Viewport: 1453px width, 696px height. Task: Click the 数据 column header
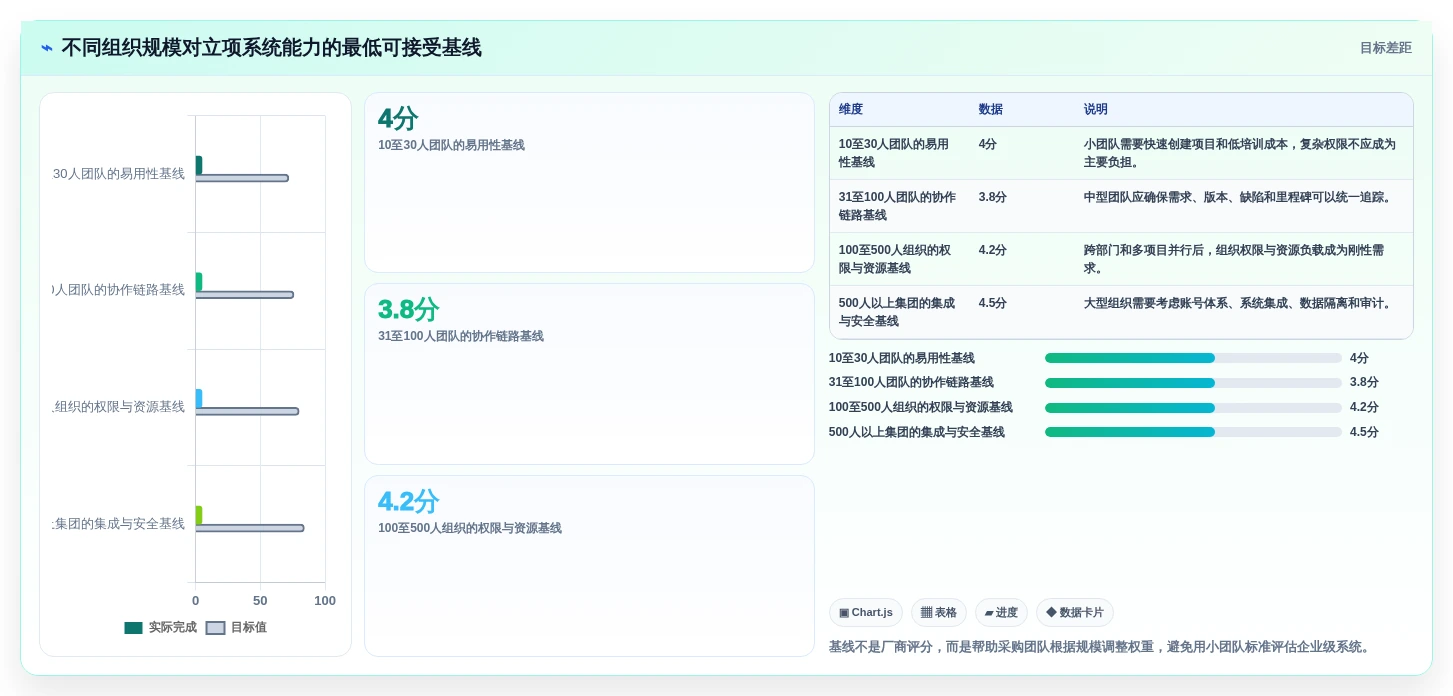[991, 110]
